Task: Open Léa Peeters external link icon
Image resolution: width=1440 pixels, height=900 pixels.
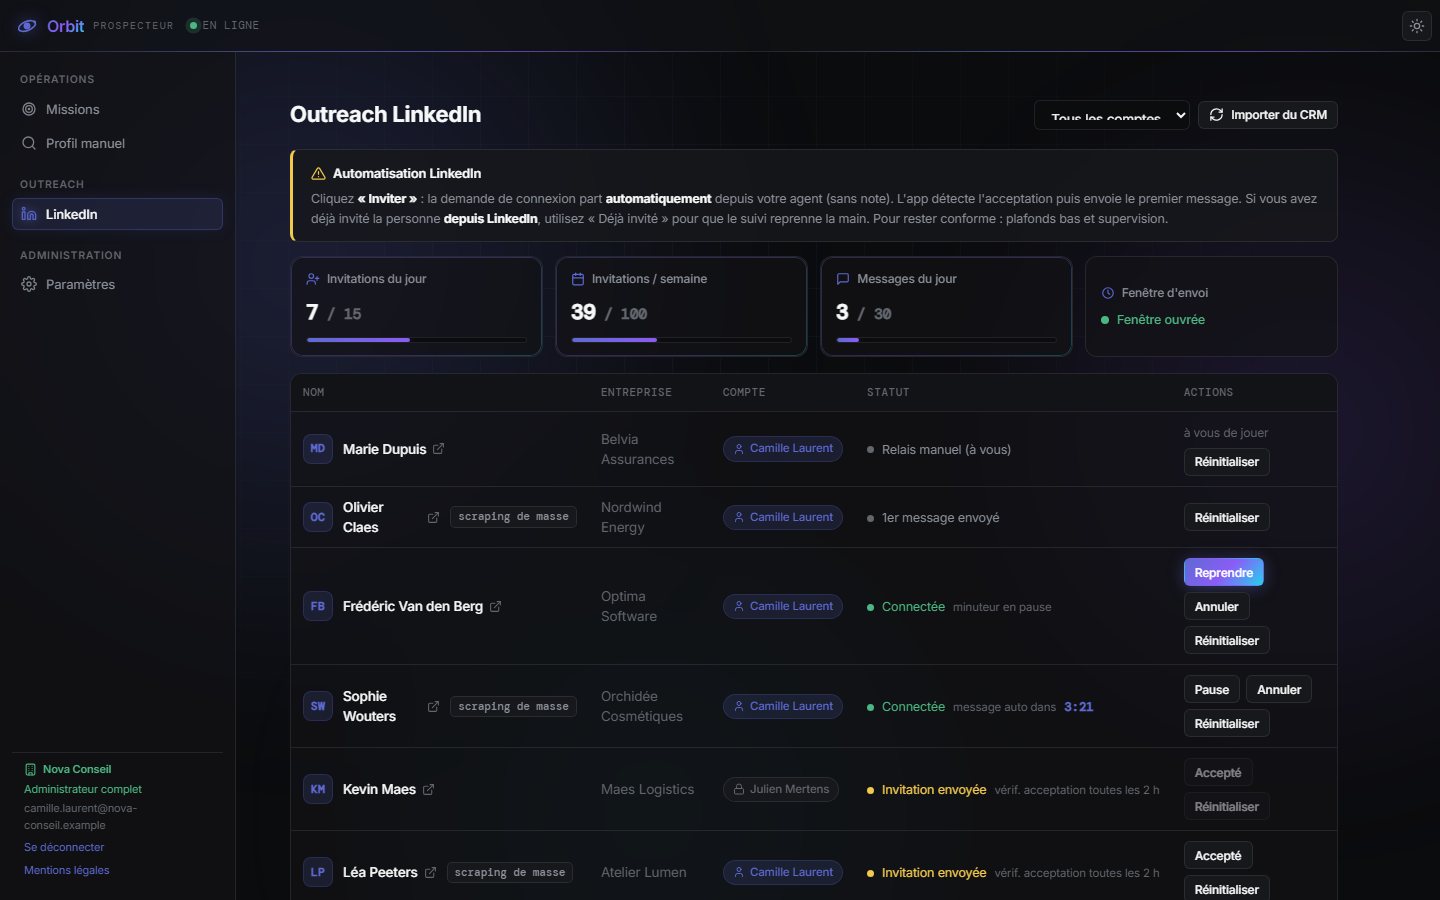Action: point(430,872)
